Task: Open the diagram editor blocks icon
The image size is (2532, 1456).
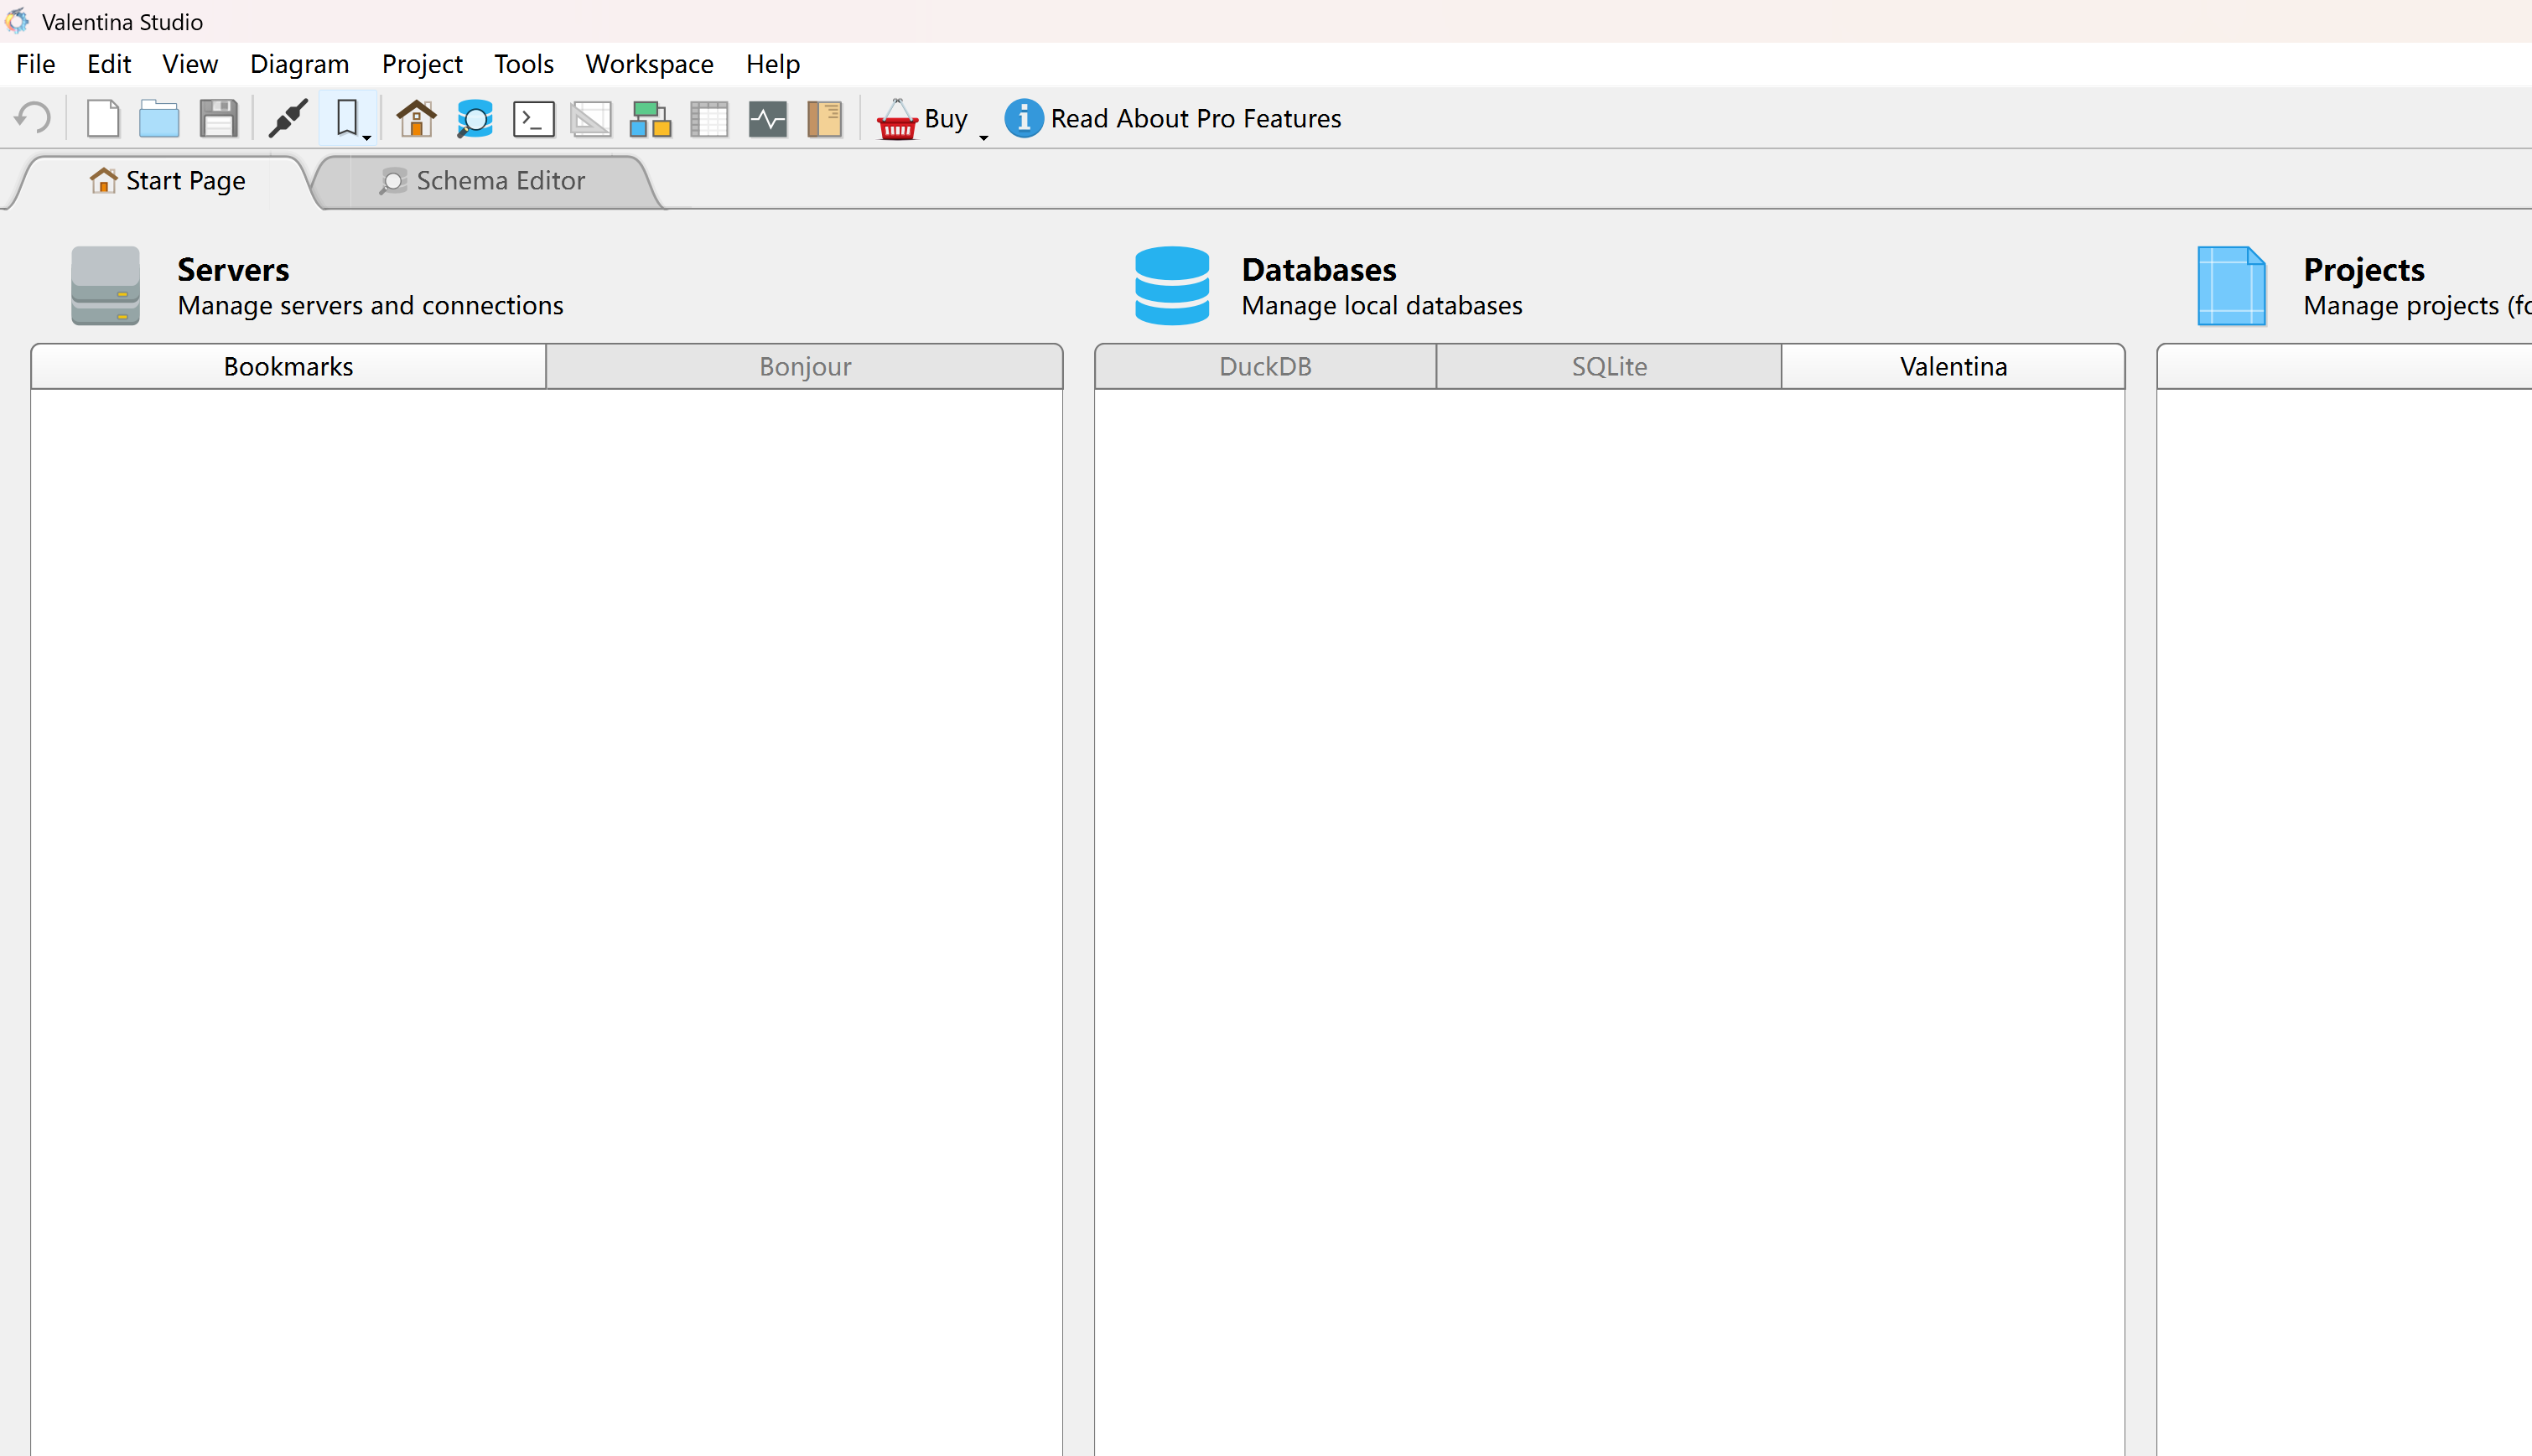Action: [650, 118]
